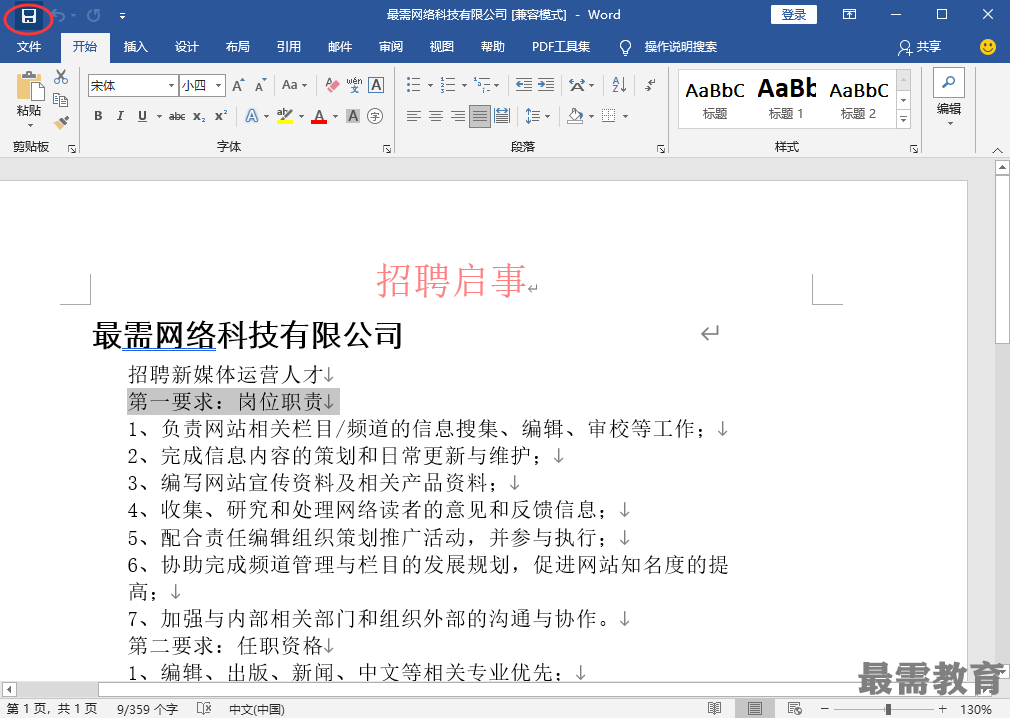Increase paragraph indent
Screen dimensions: 1010x718
(546, 85)
